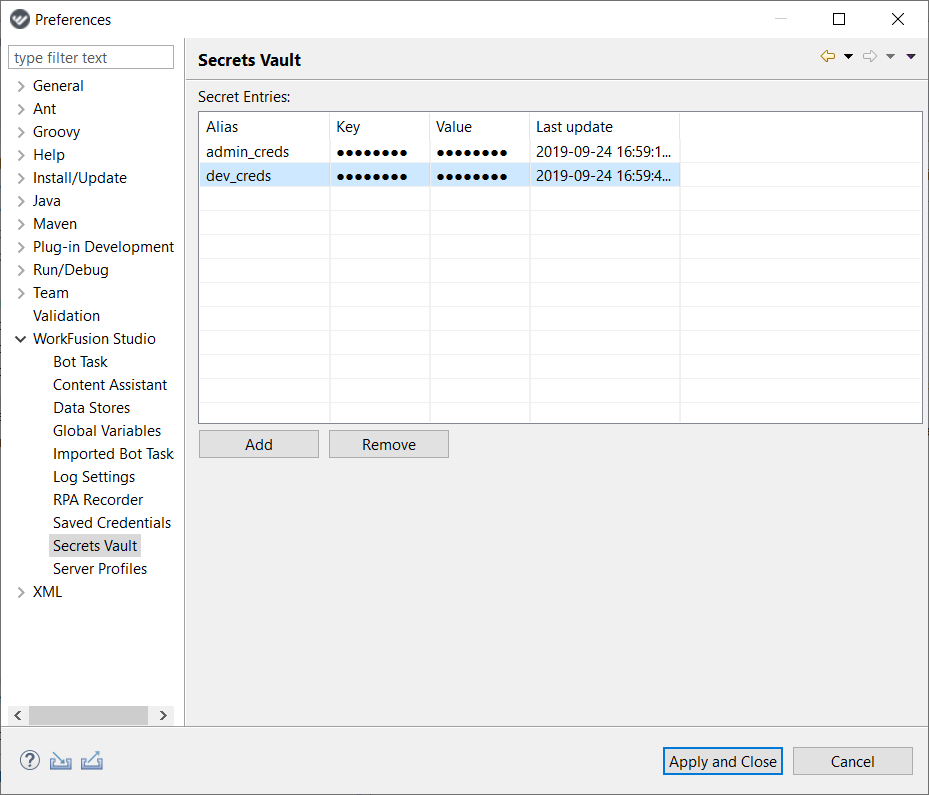Click the back navigation arrow icon
Viewport: 929px width, 795px height.
coord(828,56)
